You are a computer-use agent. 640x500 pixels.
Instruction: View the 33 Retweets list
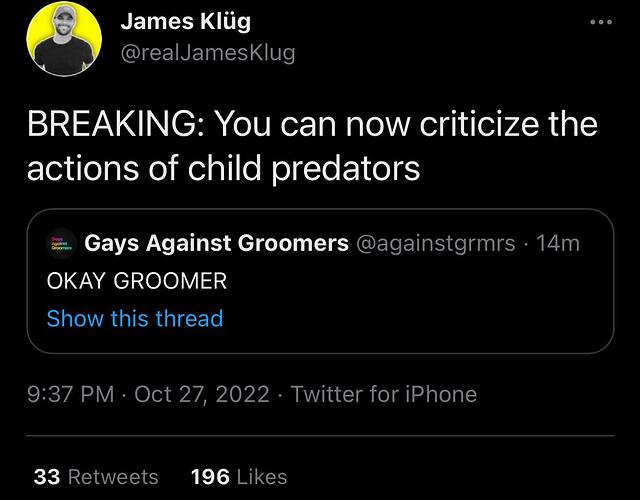click(x=96, y=477)
